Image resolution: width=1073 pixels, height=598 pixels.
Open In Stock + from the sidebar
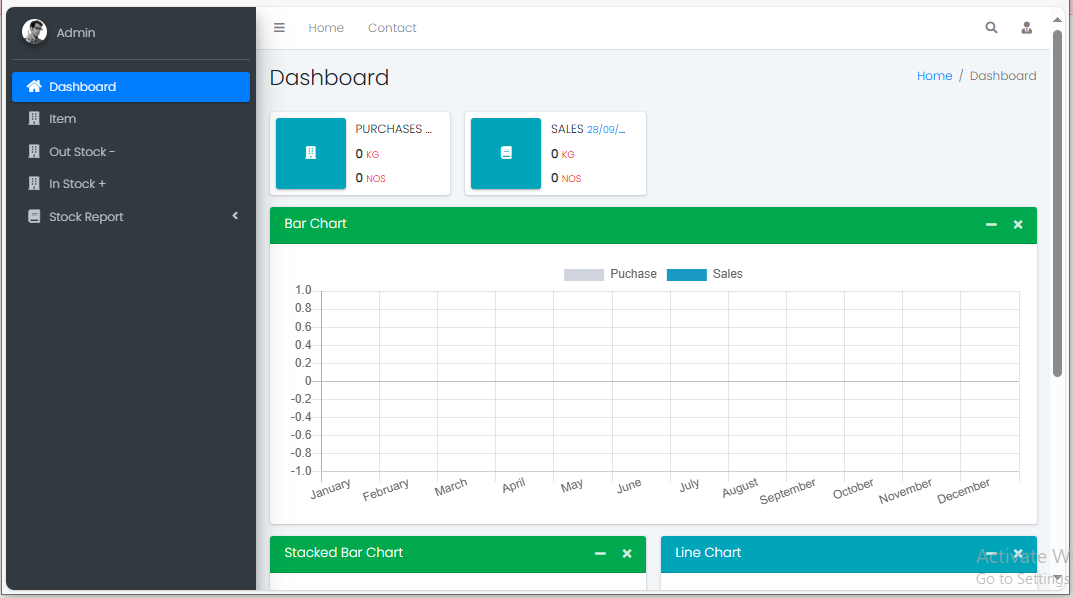coord(77,184)
